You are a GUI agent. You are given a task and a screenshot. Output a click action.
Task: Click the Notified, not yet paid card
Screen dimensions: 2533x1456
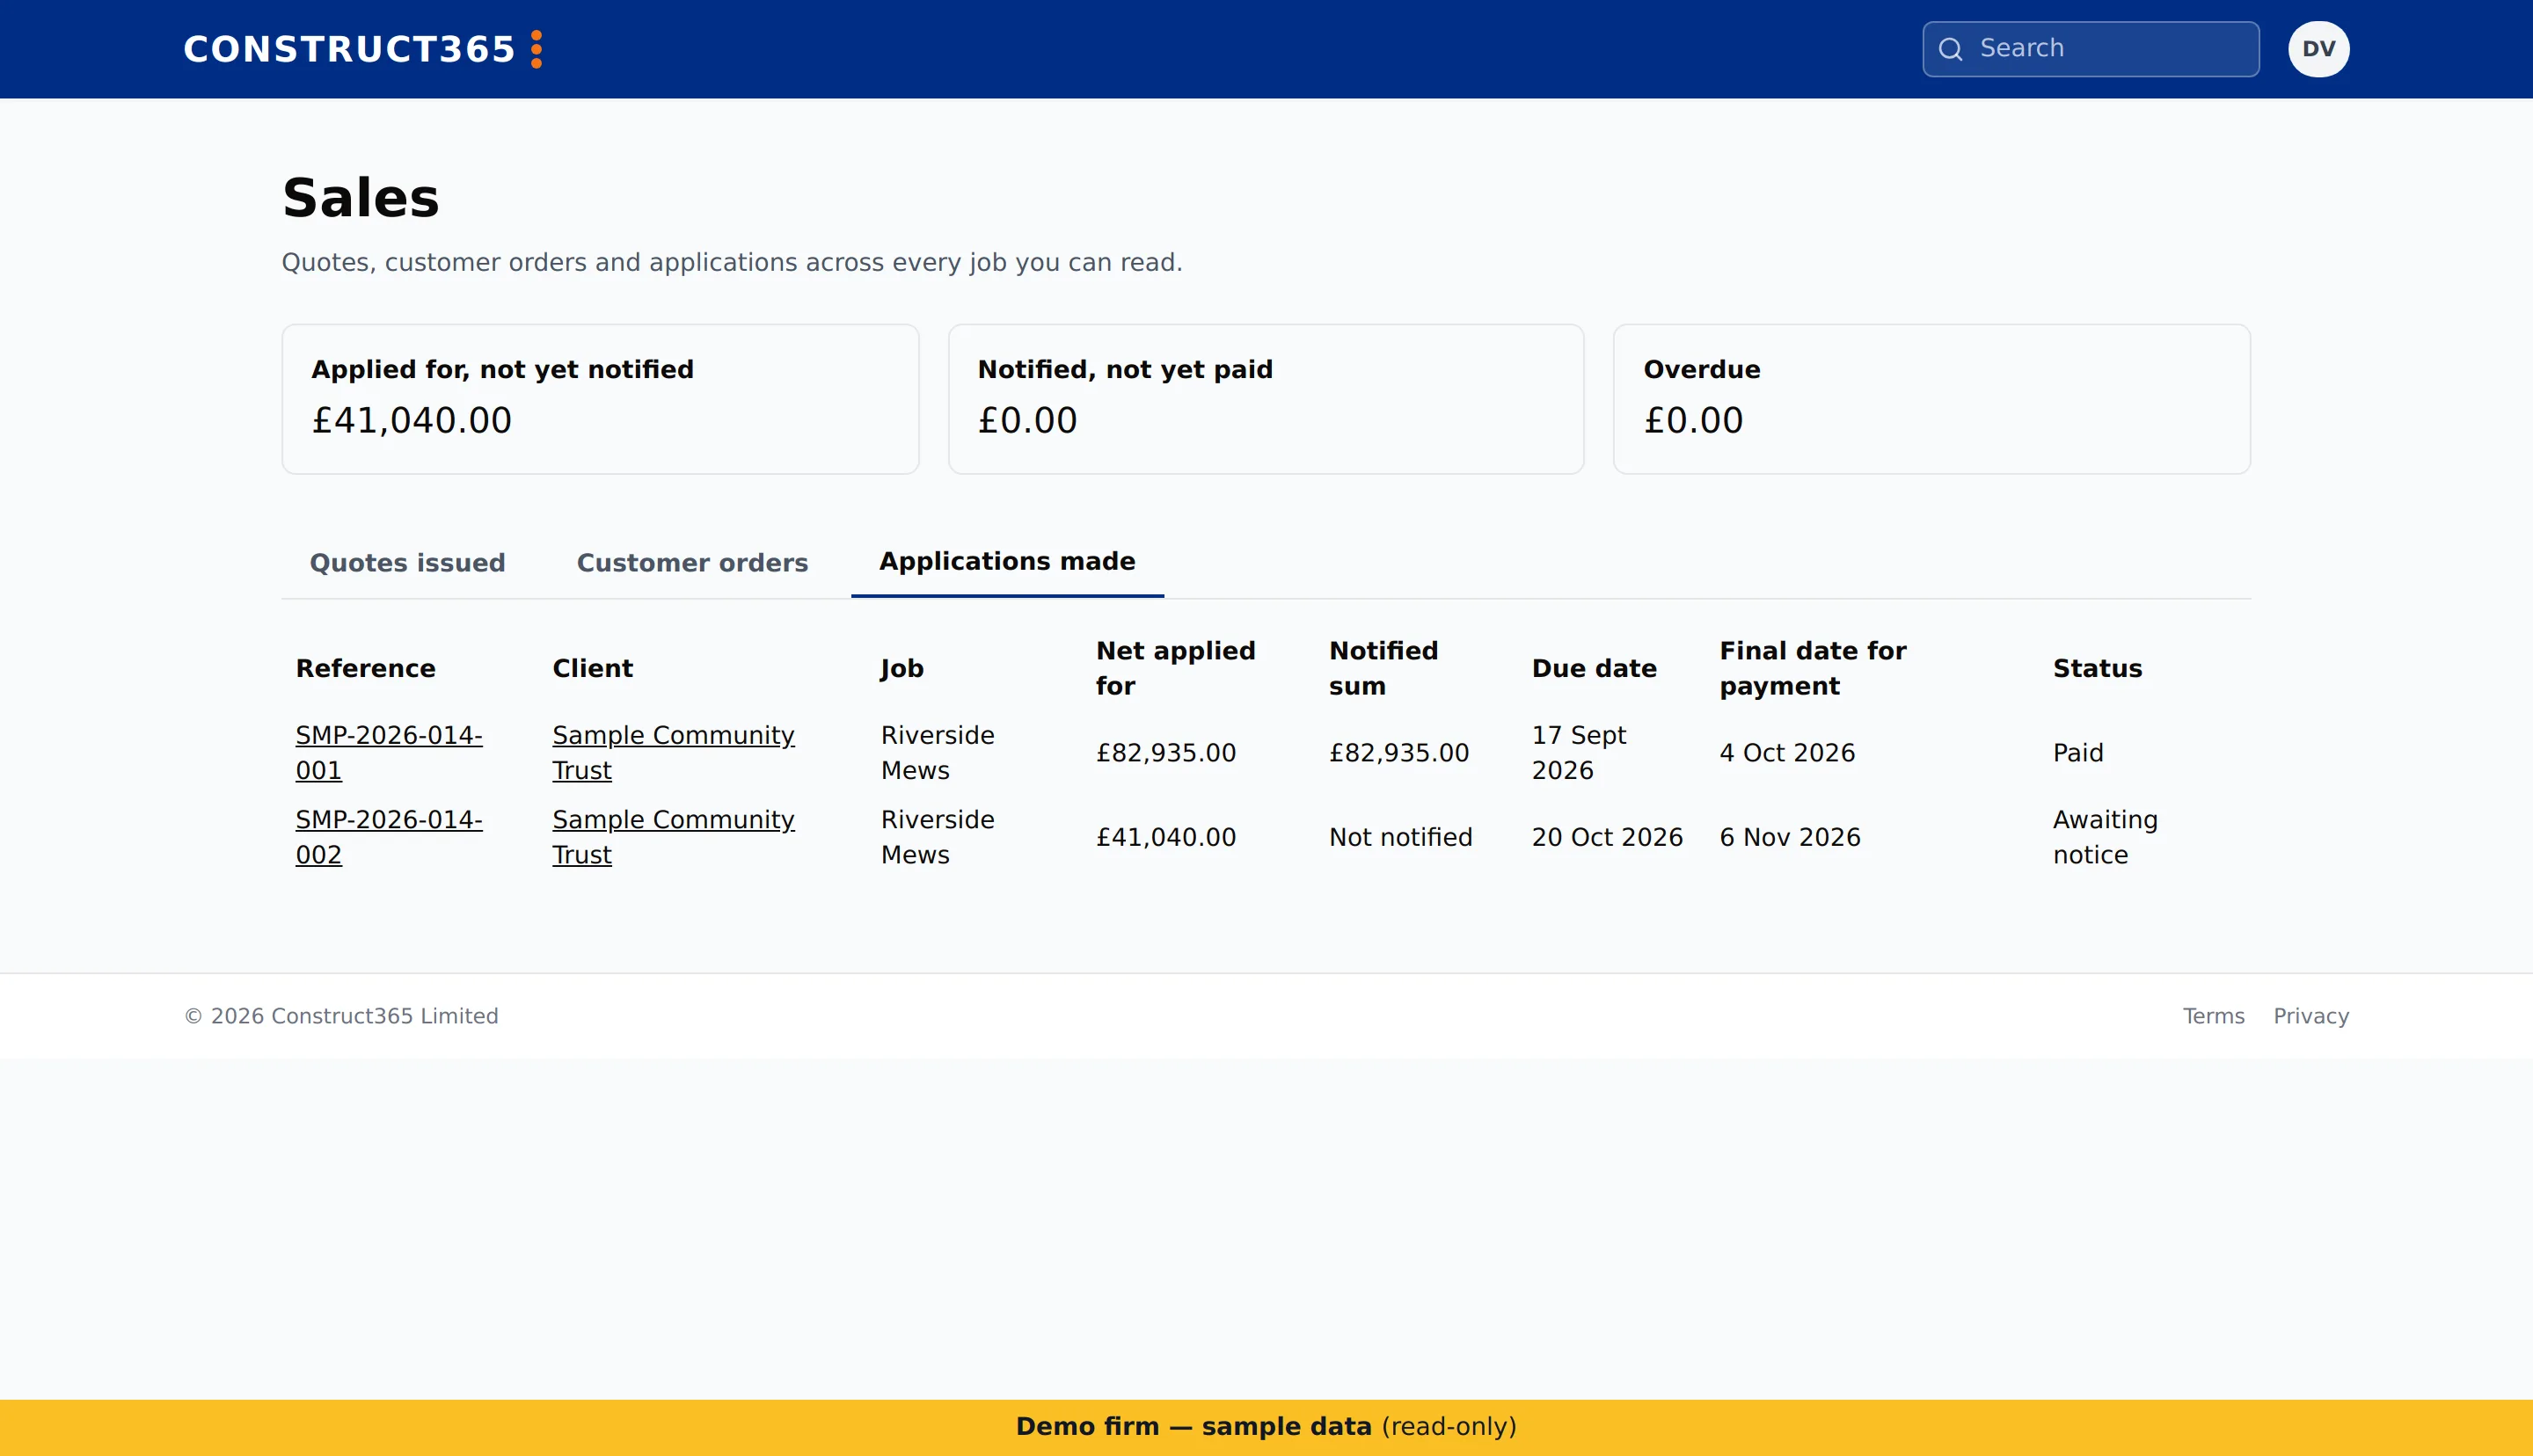[x=1265, y=399]
